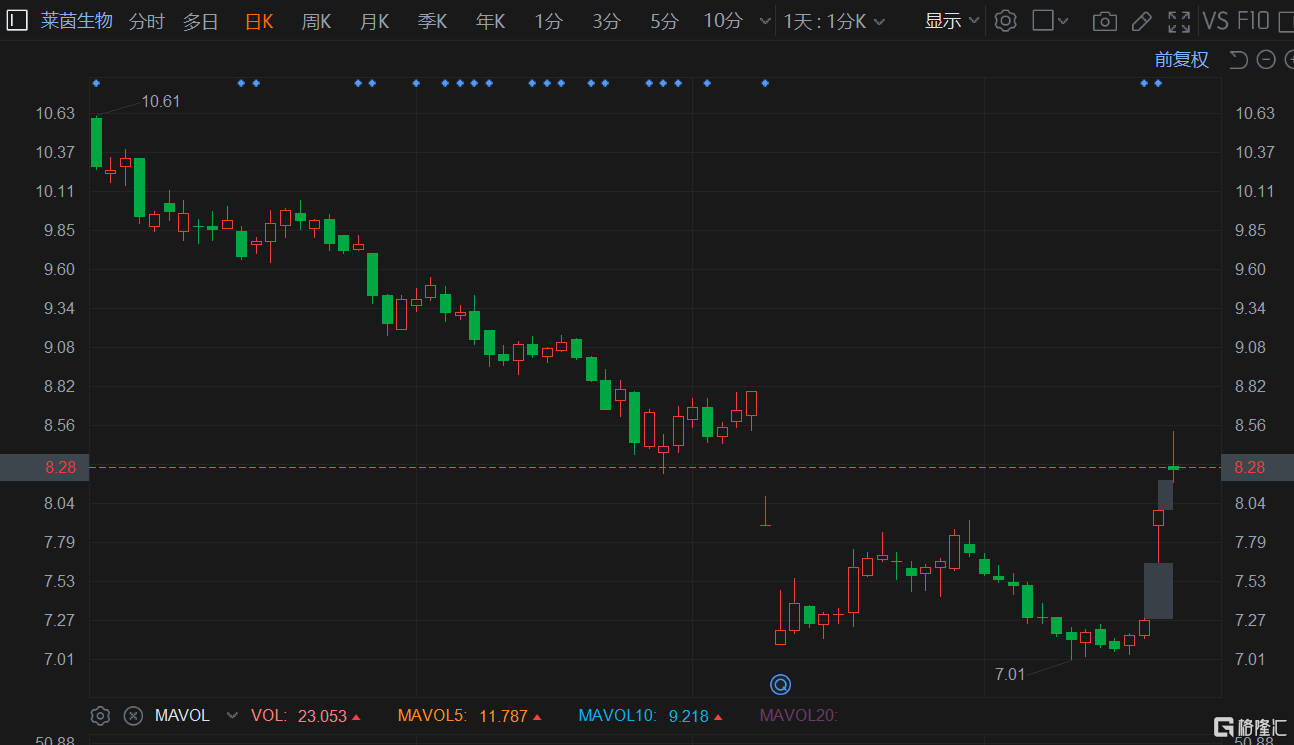This screenshot has height=745, width=1294.
Task: Take a chart screenshot with camera icon
Action: point(1104,21)
